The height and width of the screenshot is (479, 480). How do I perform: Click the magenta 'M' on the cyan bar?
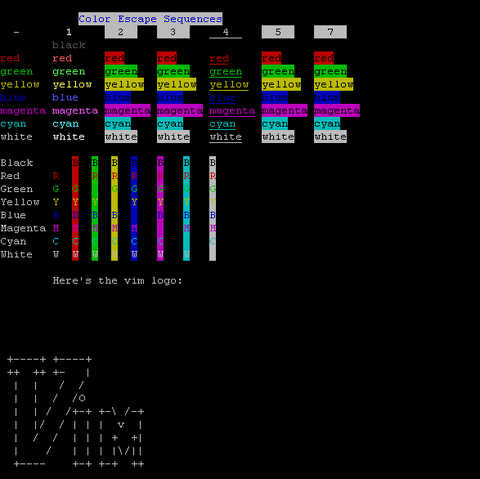186,228
